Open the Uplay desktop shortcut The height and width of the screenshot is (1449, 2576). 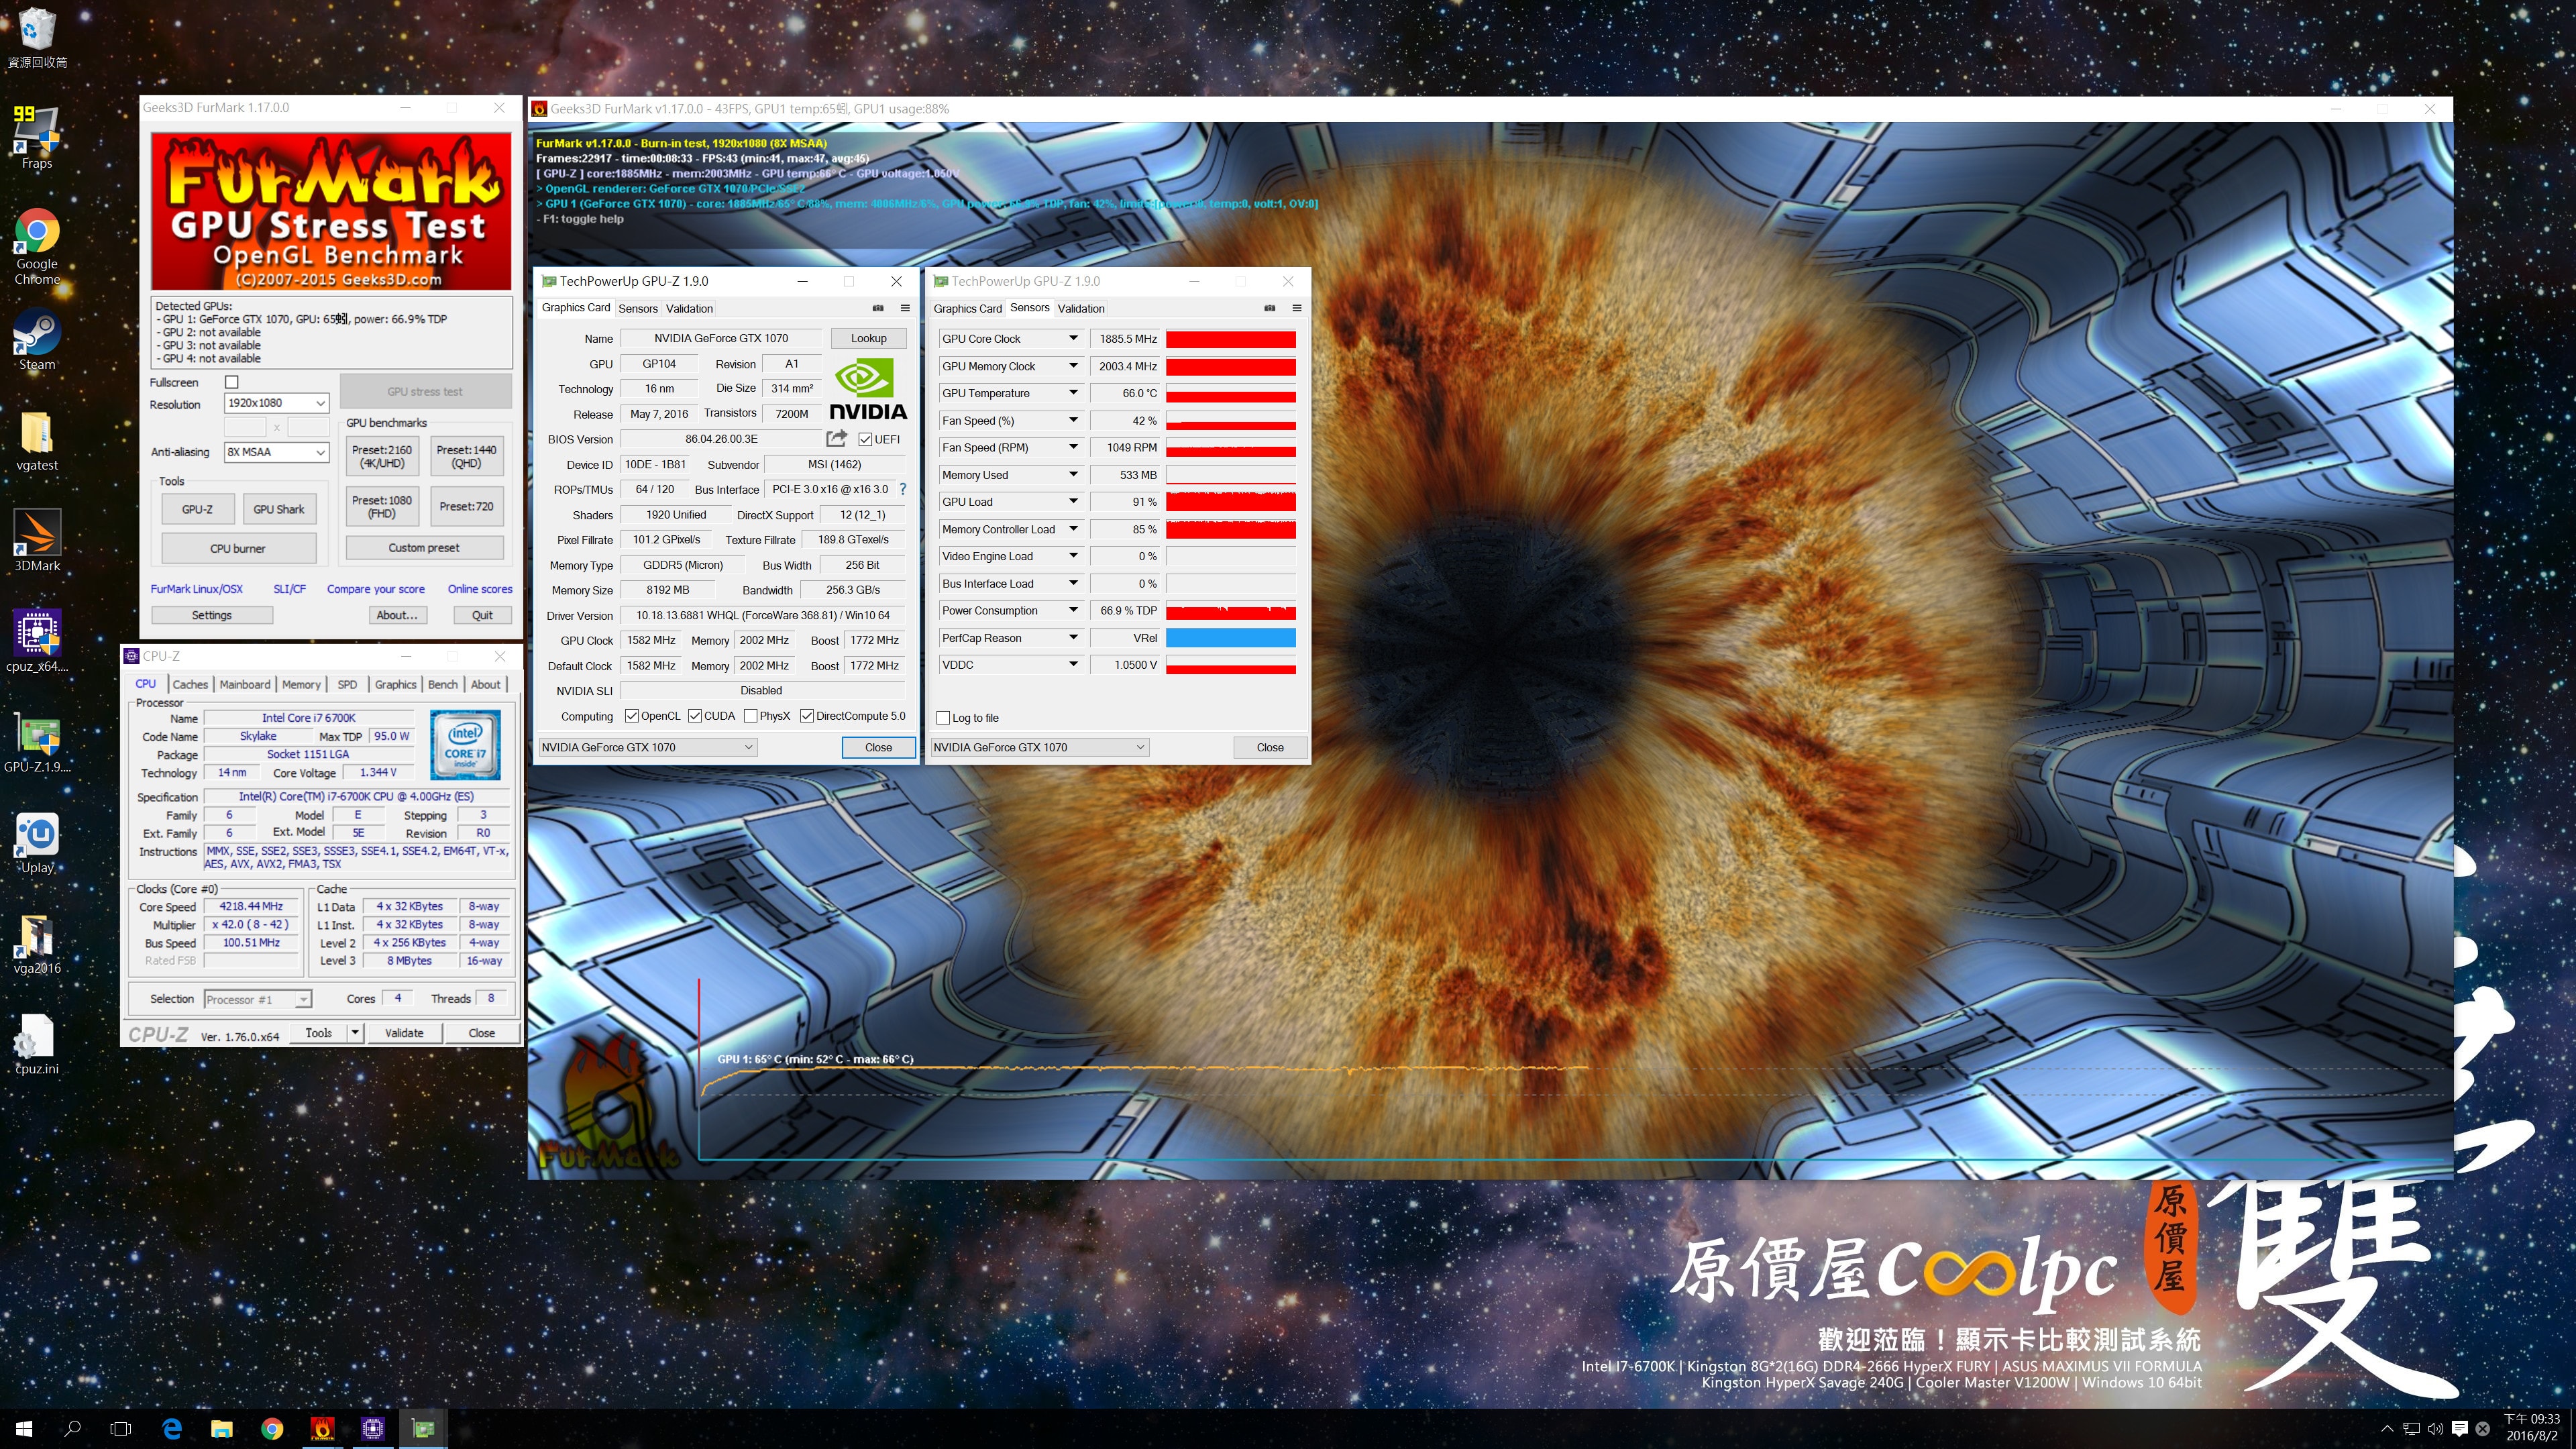(37, 842)
